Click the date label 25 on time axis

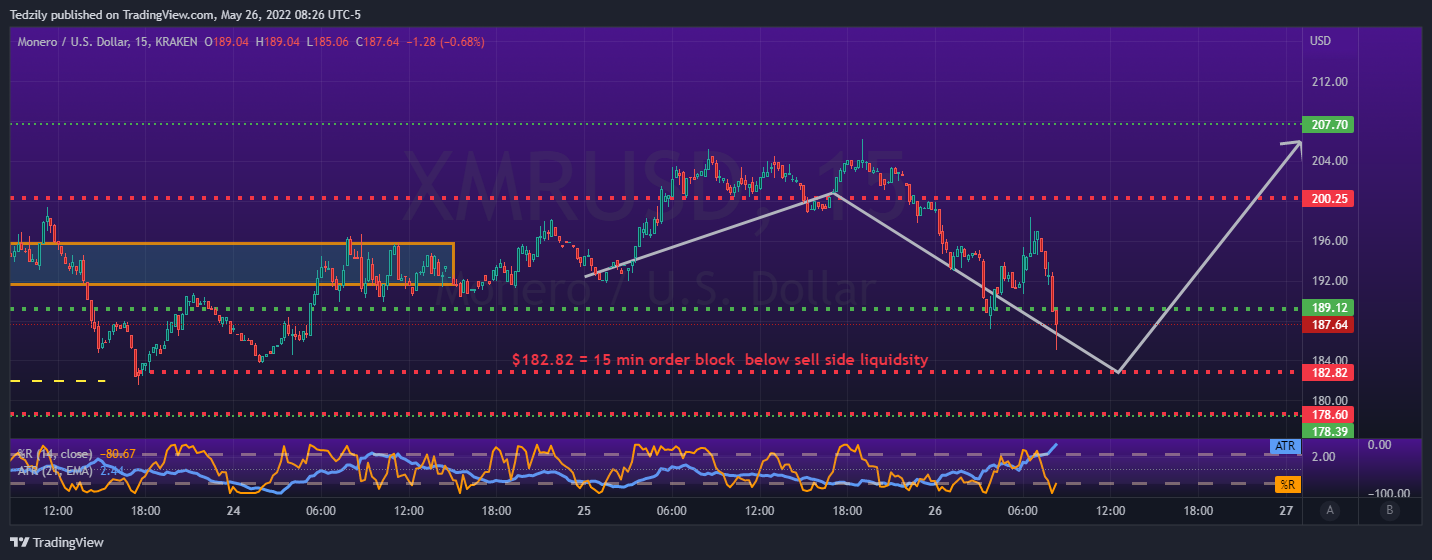coord(584,511)
